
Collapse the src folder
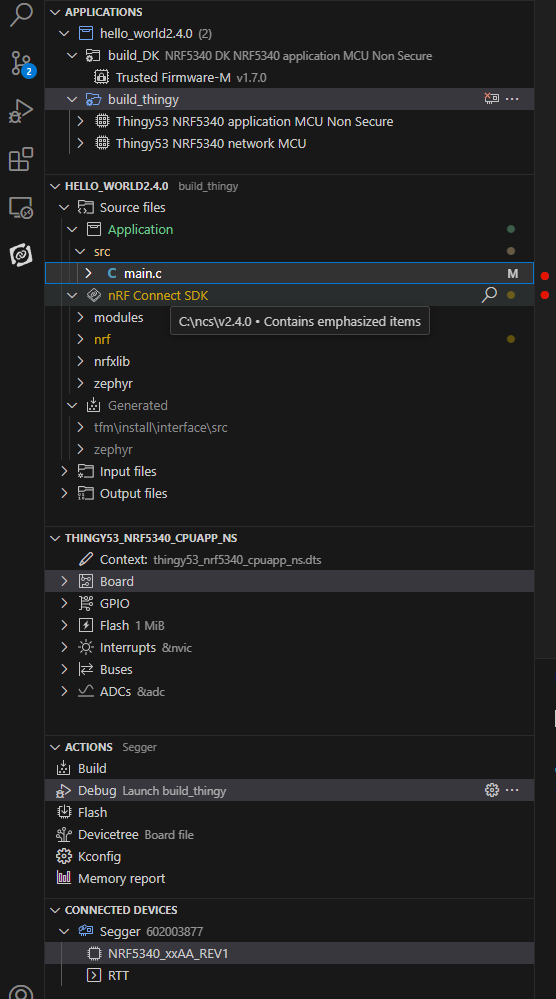(x=80, y=251)
